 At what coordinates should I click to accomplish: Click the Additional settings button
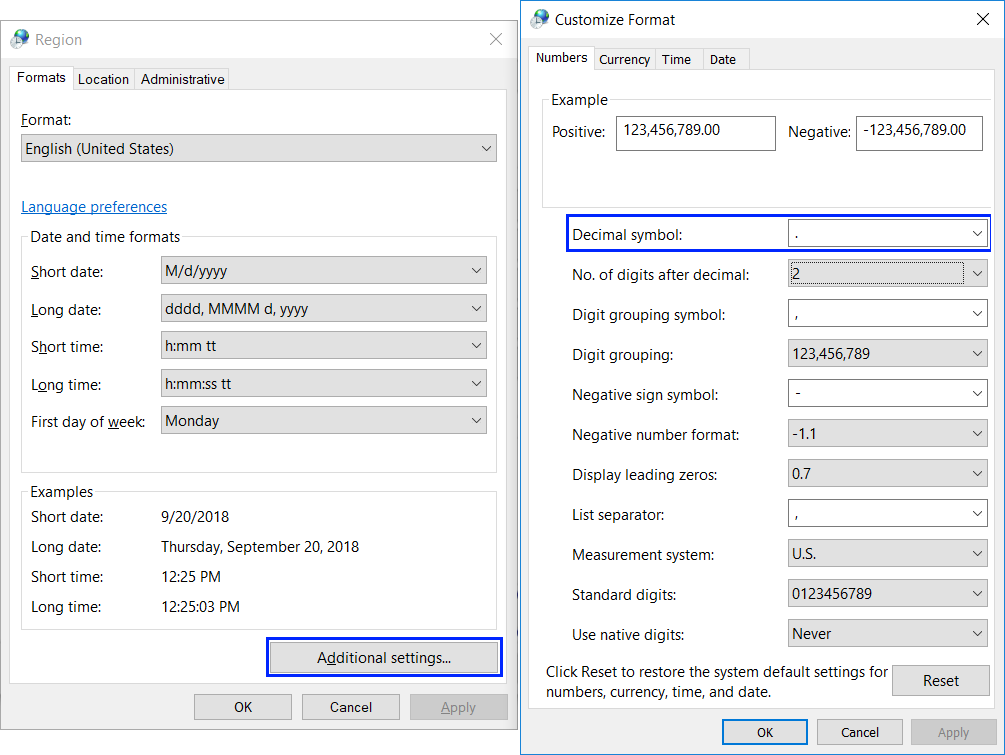click(384, 658)
